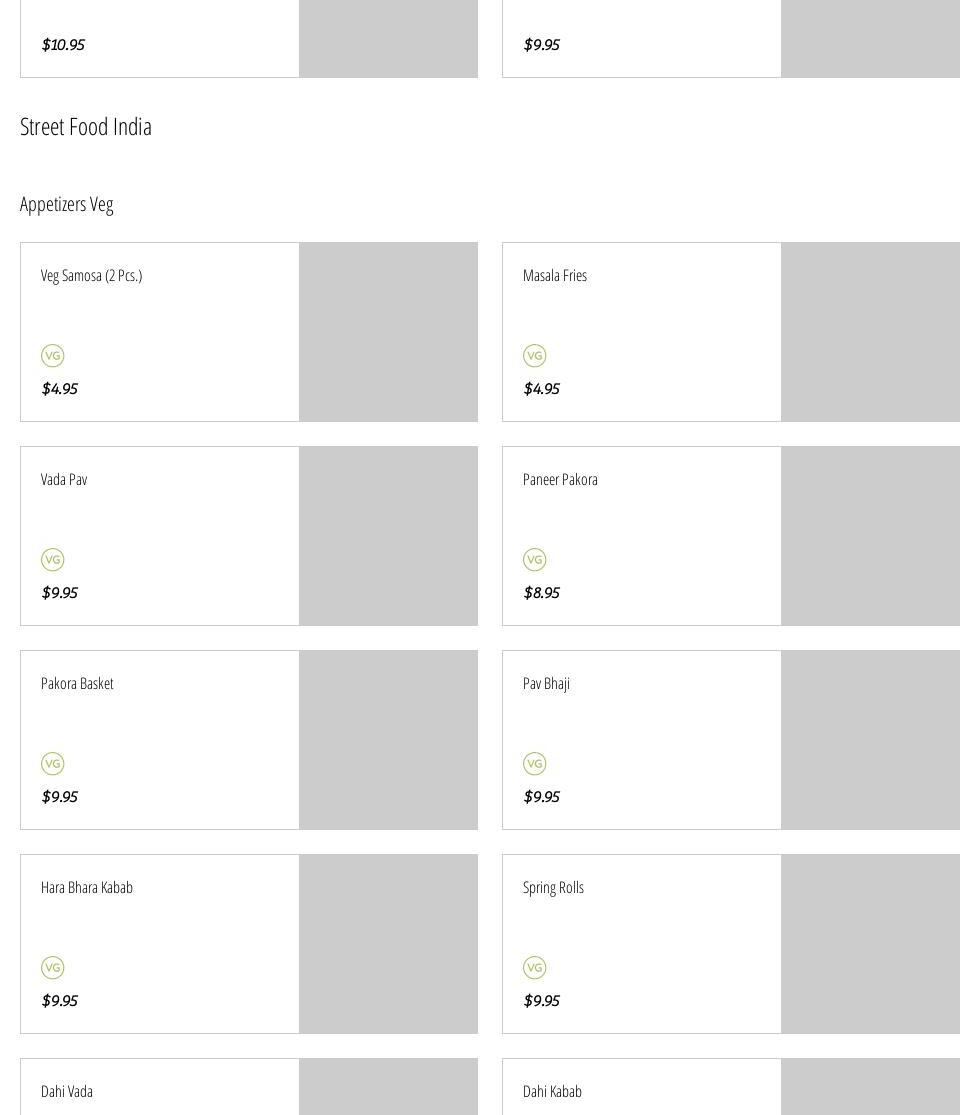Click the Street Food India heading
Screen dimensions: 965x1115
pyautogui.click(x=86, y=126)
